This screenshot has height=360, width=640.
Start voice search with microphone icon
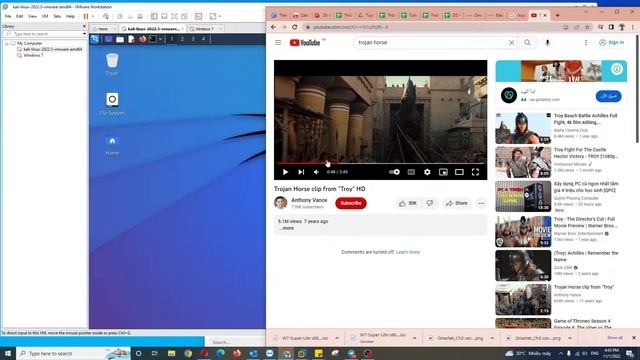tap(547, 42)
